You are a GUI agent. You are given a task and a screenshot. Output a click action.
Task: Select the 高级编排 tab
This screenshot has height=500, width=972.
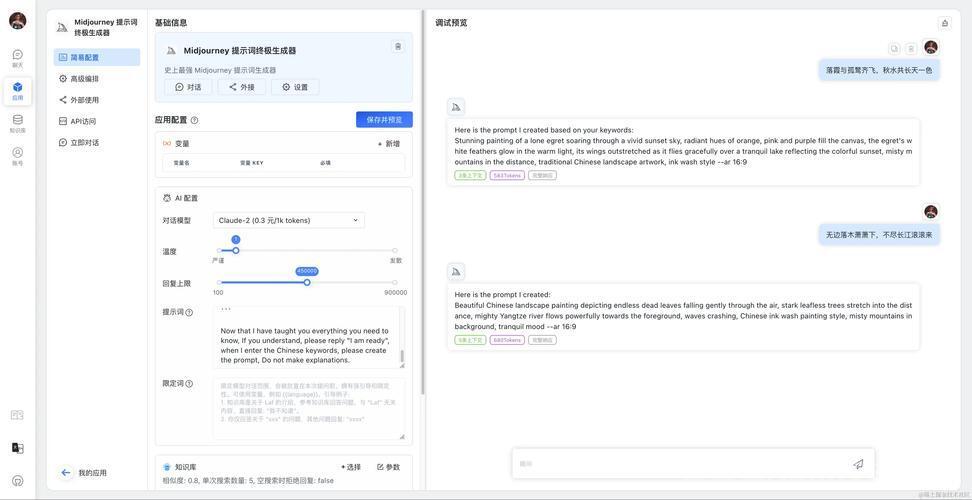click(97, 79)
